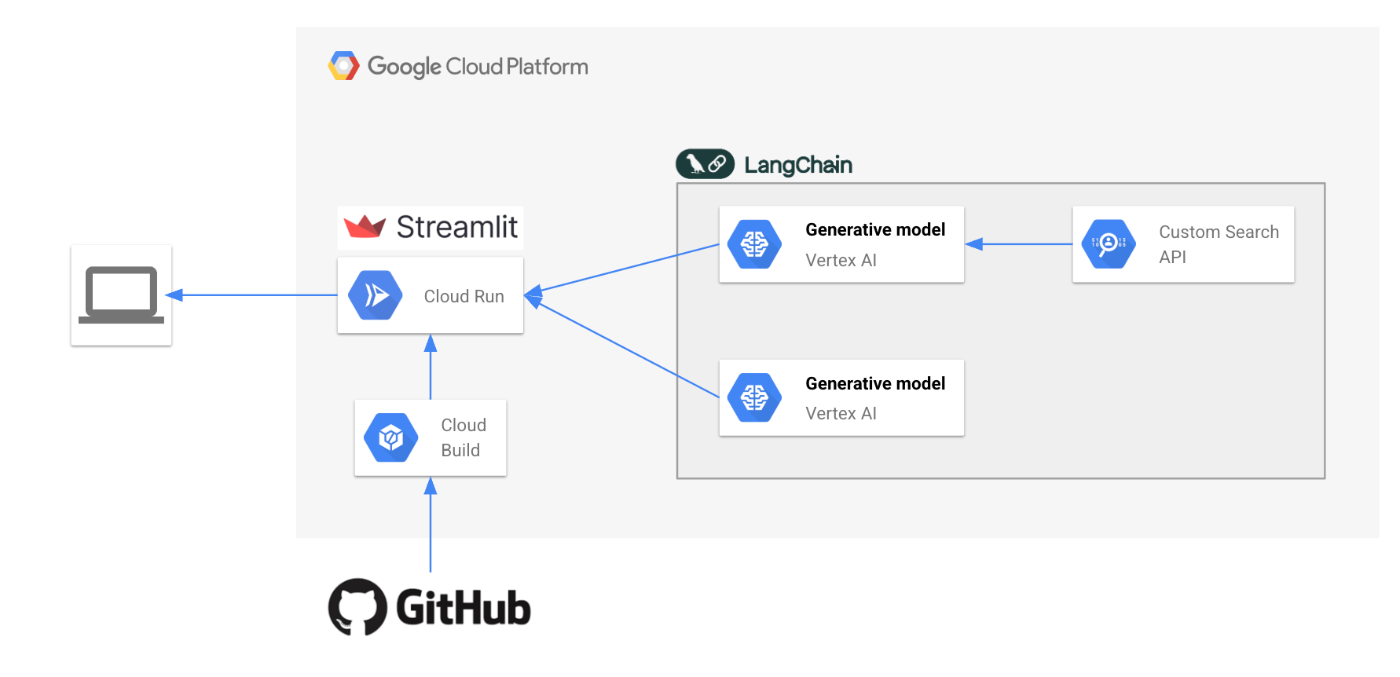The height and width of the screenshot is (677, 1400).
Task: Click the Vertex AI brain icon beside Custom Search
Action: tap(754, 244)
